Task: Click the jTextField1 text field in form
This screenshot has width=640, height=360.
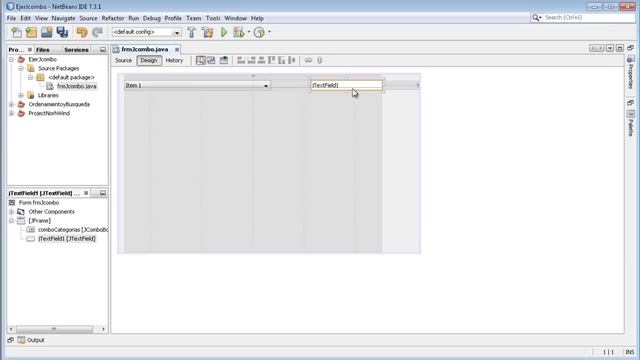Action: coord(347,85)
